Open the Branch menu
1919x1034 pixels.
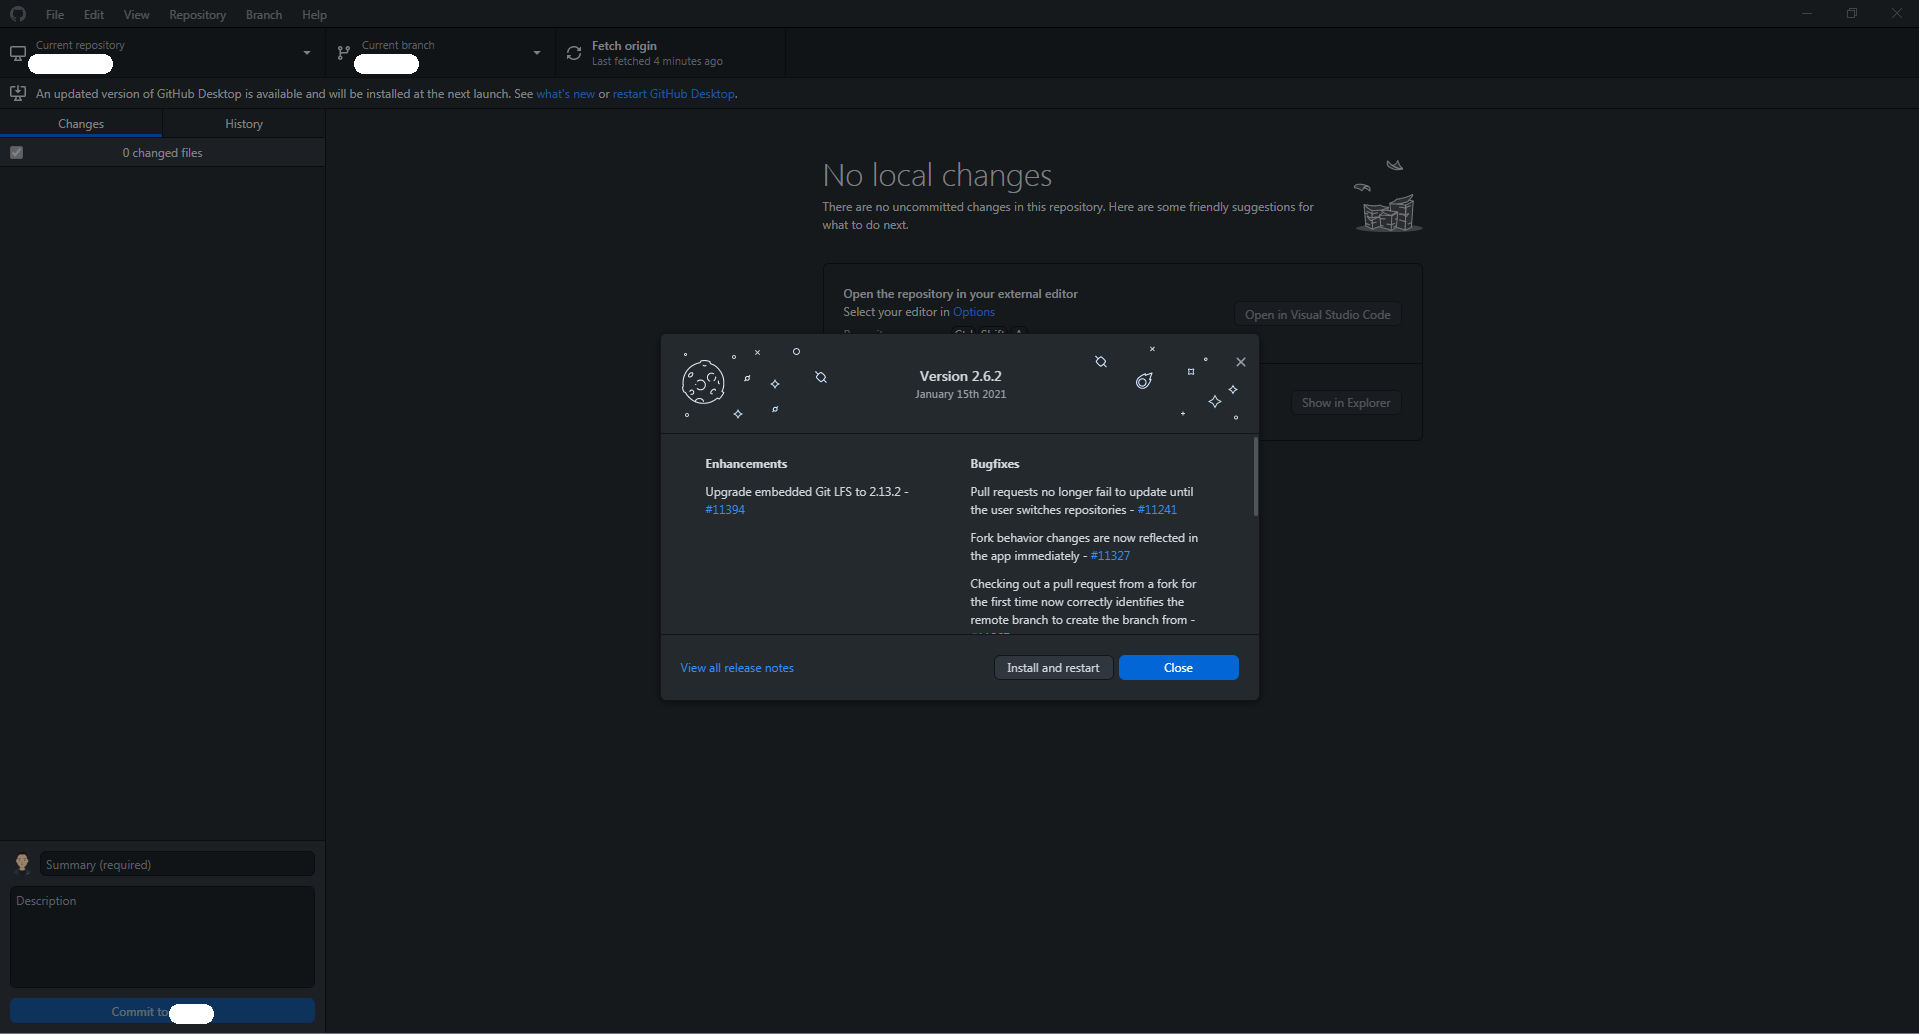[x=264, y=15]
